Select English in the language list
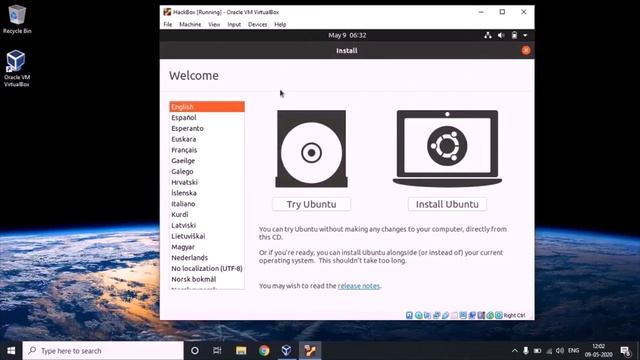Image resolution: width=640 pixels, height=360 pixels. pyautogui.click(x=207, y=107)
